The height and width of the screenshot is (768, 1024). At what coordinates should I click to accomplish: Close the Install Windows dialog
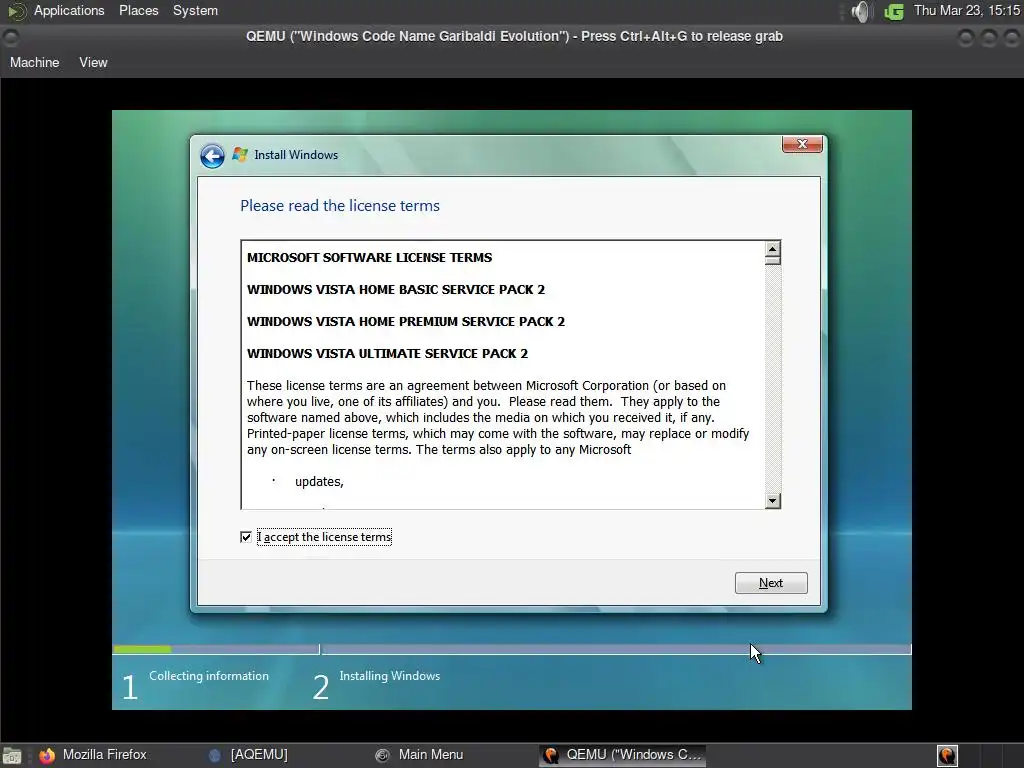[x=802, y=144]
